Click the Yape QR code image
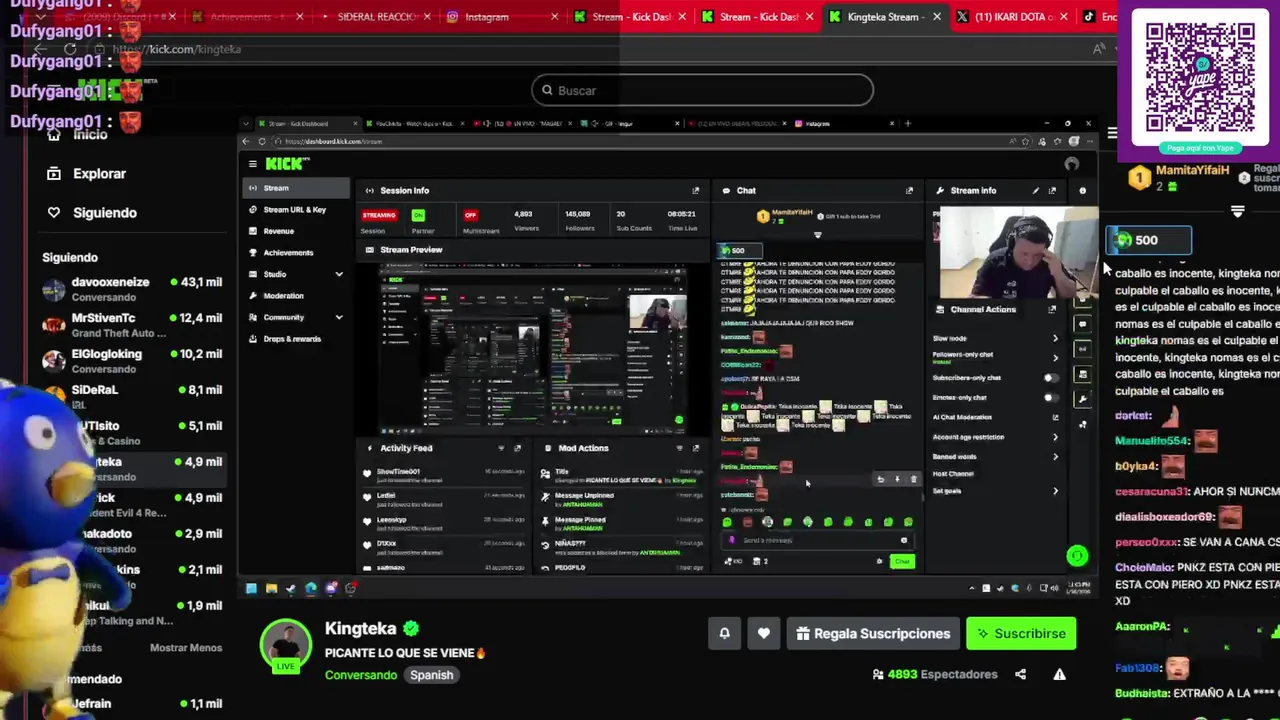 tap(1199, 75)
